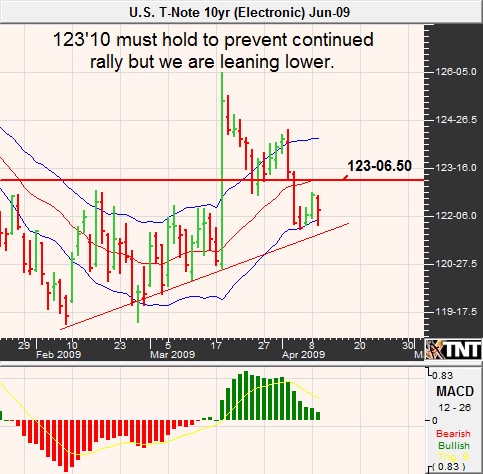Click the MACD indicator title
The height and width of the screenshot is (474, 483).
point(455,391)
